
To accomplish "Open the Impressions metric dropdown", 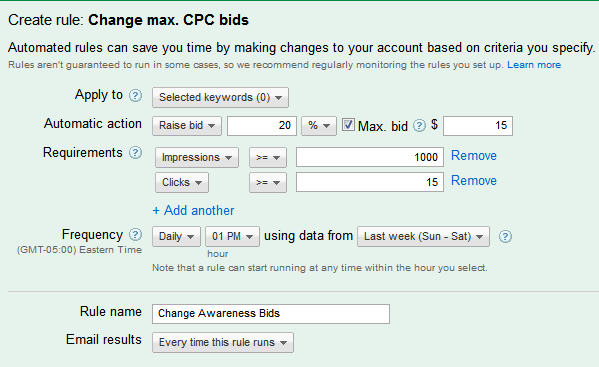I will pyautogui.click(x=197, y=157).
